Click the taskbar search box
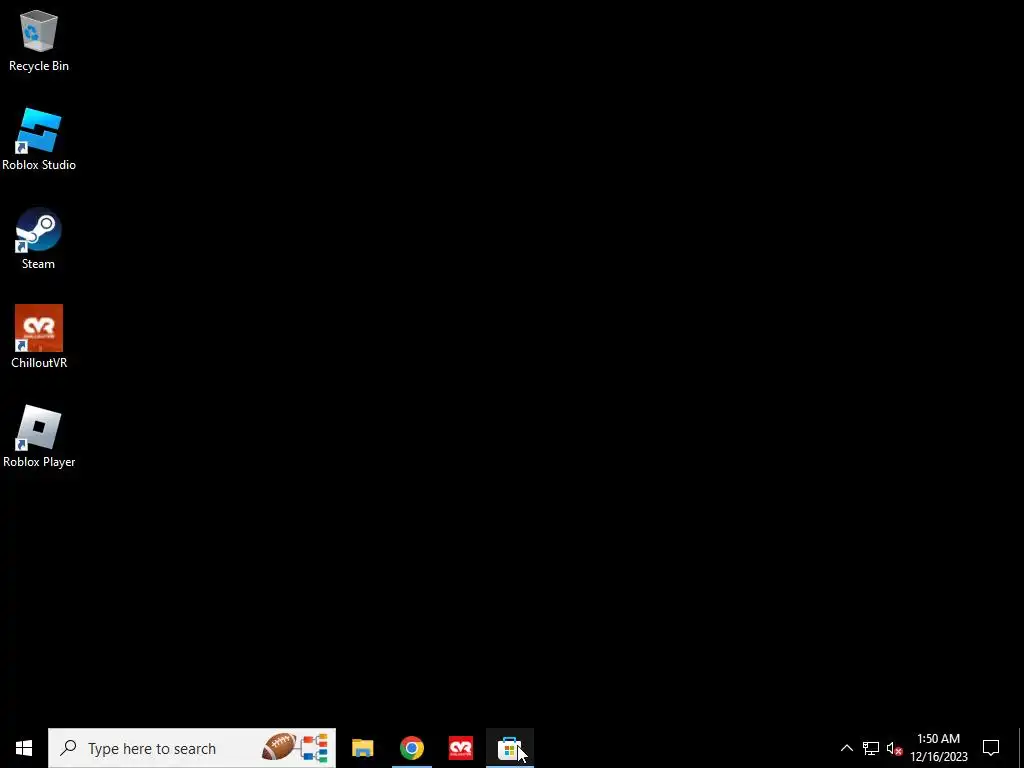This screenshot has width=1024, height=768. tap(191, 748)
